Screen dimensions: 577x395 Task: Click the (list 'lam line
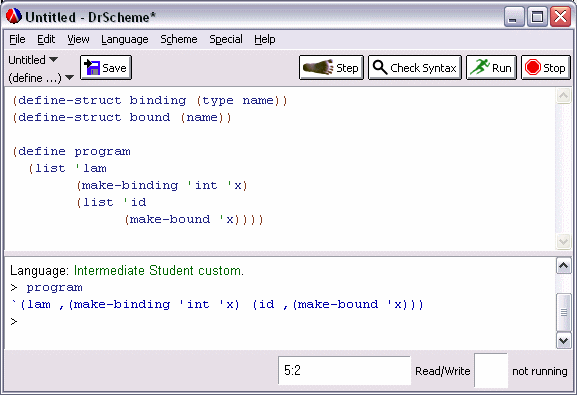pos(68,168)
